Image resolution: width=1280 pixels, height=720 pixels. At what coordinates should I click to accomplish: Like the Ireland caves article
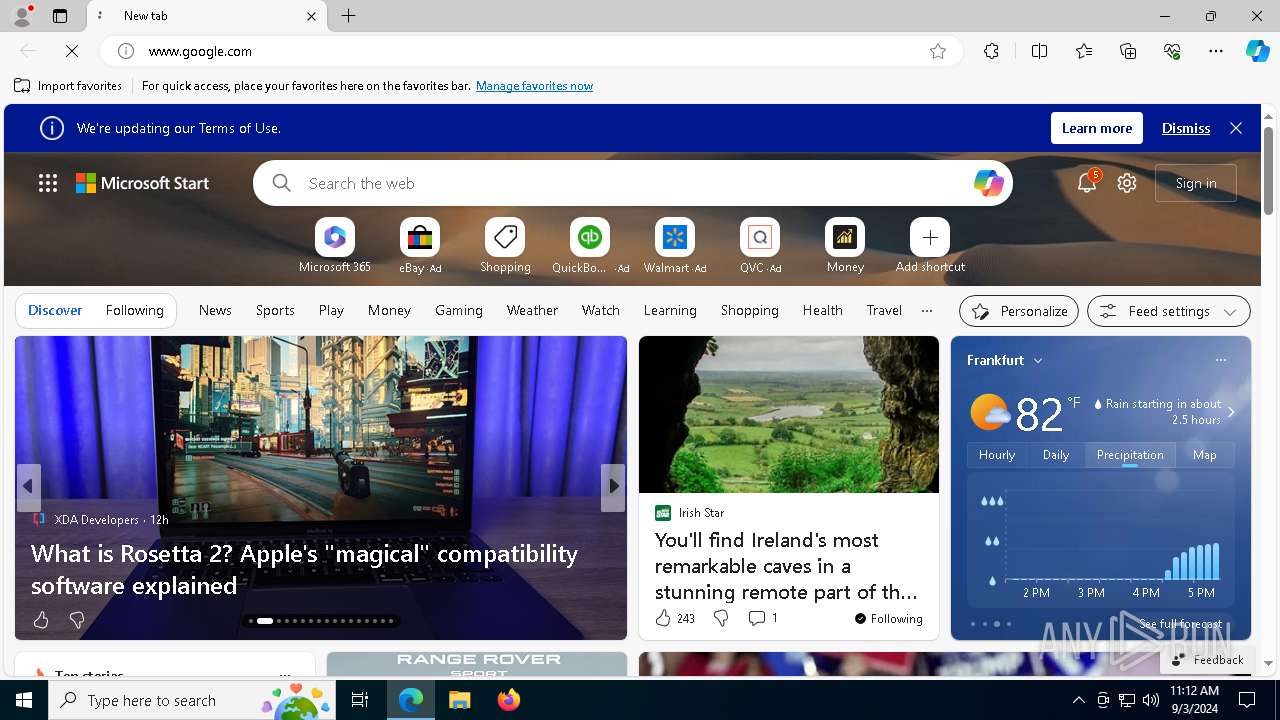click(x=663, y=618)
